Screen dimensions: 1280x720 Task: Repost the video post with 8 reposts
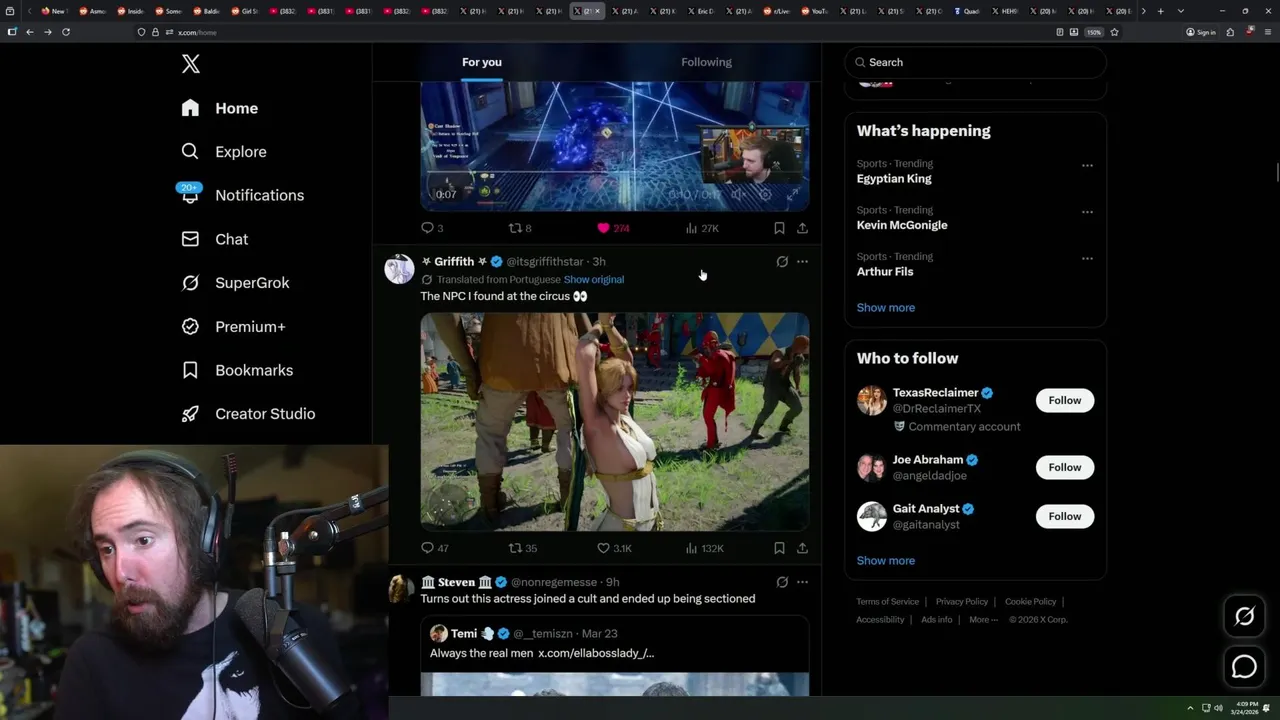coord(520,228)
